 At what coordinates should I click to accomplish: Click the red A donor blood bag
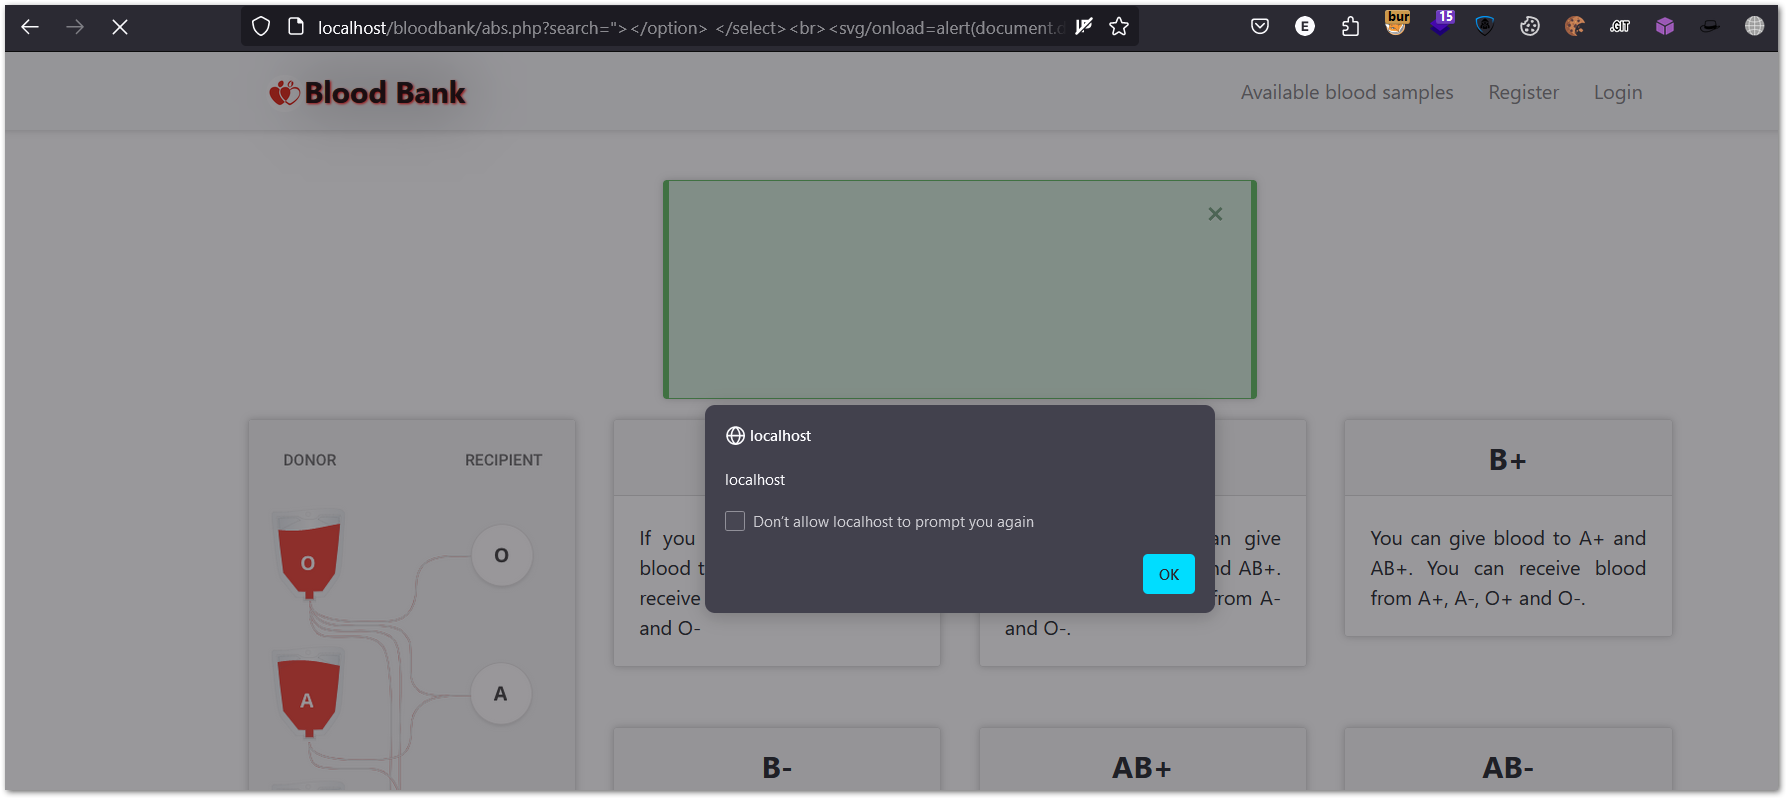[307, 693]
